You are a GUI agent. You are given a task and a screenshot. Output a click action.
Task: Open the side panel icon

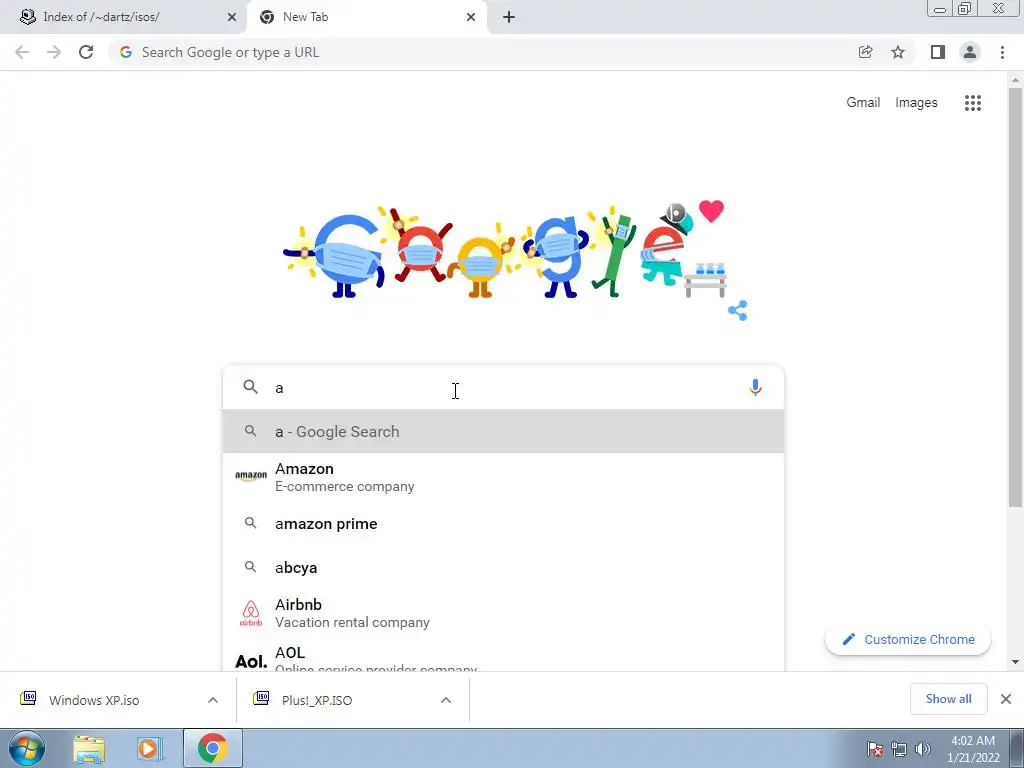coord(938,52)
